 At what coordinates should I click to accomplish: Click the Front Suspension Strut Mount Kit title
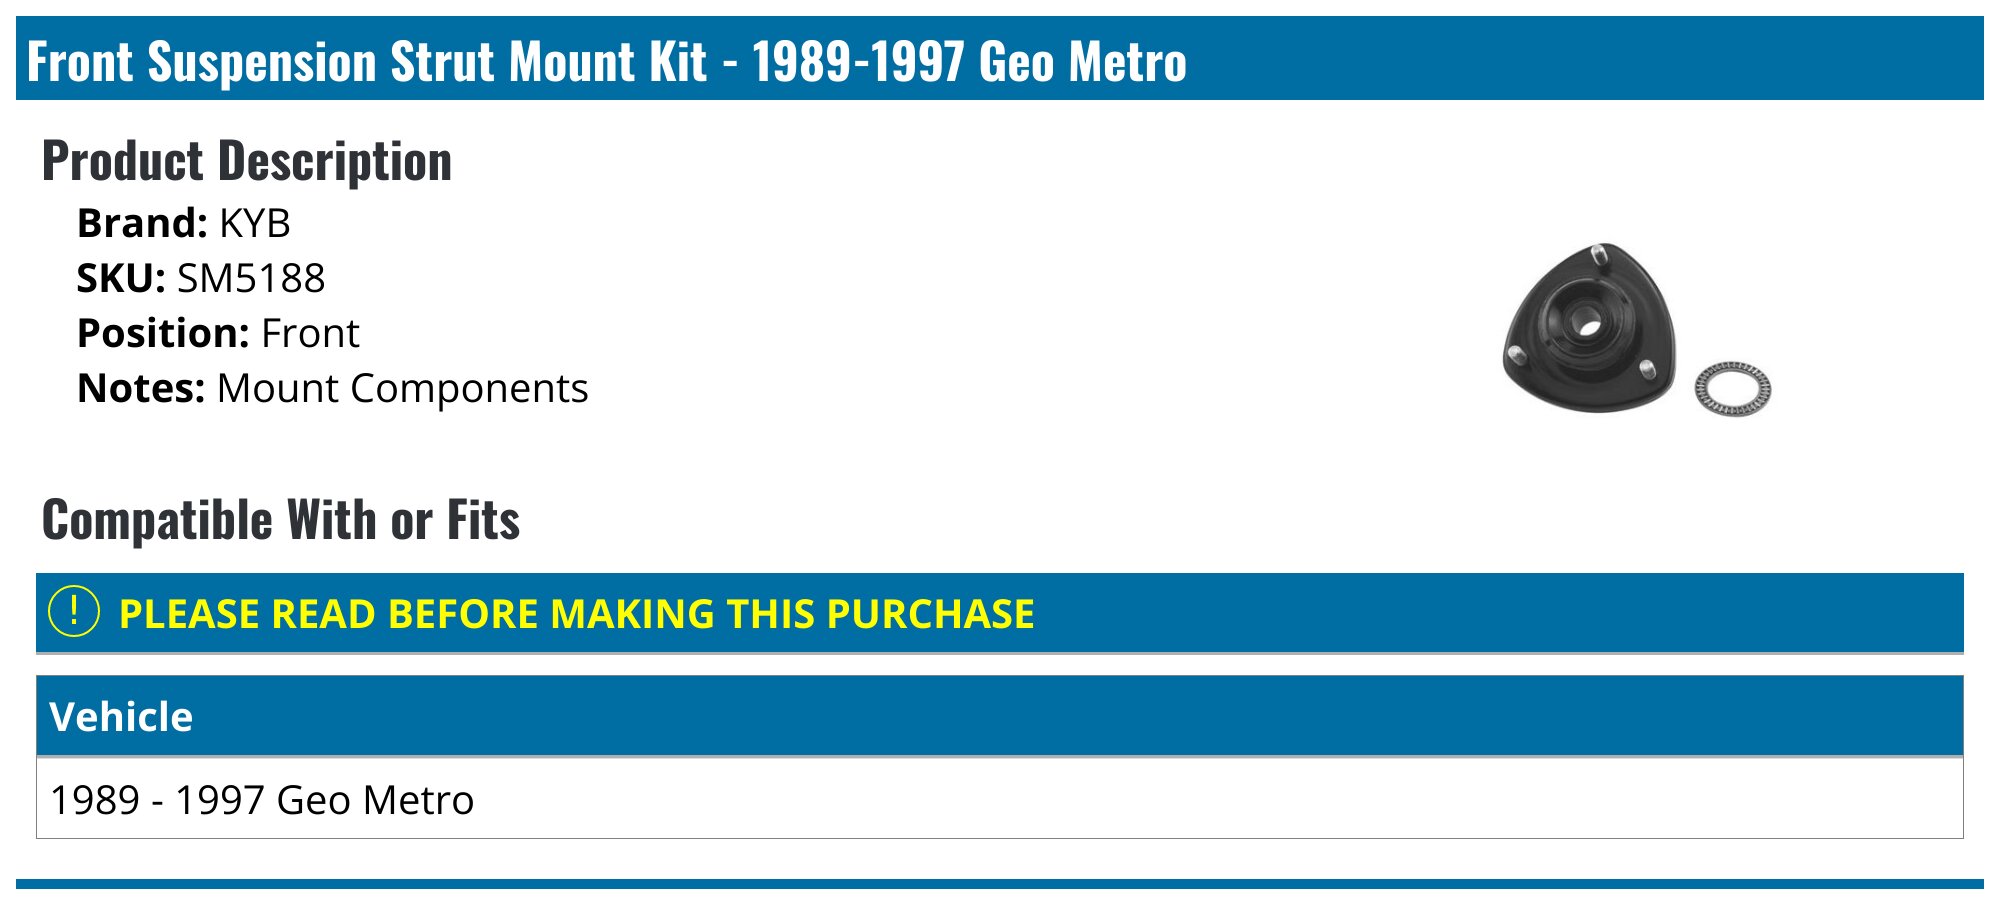tap(366, 61)
